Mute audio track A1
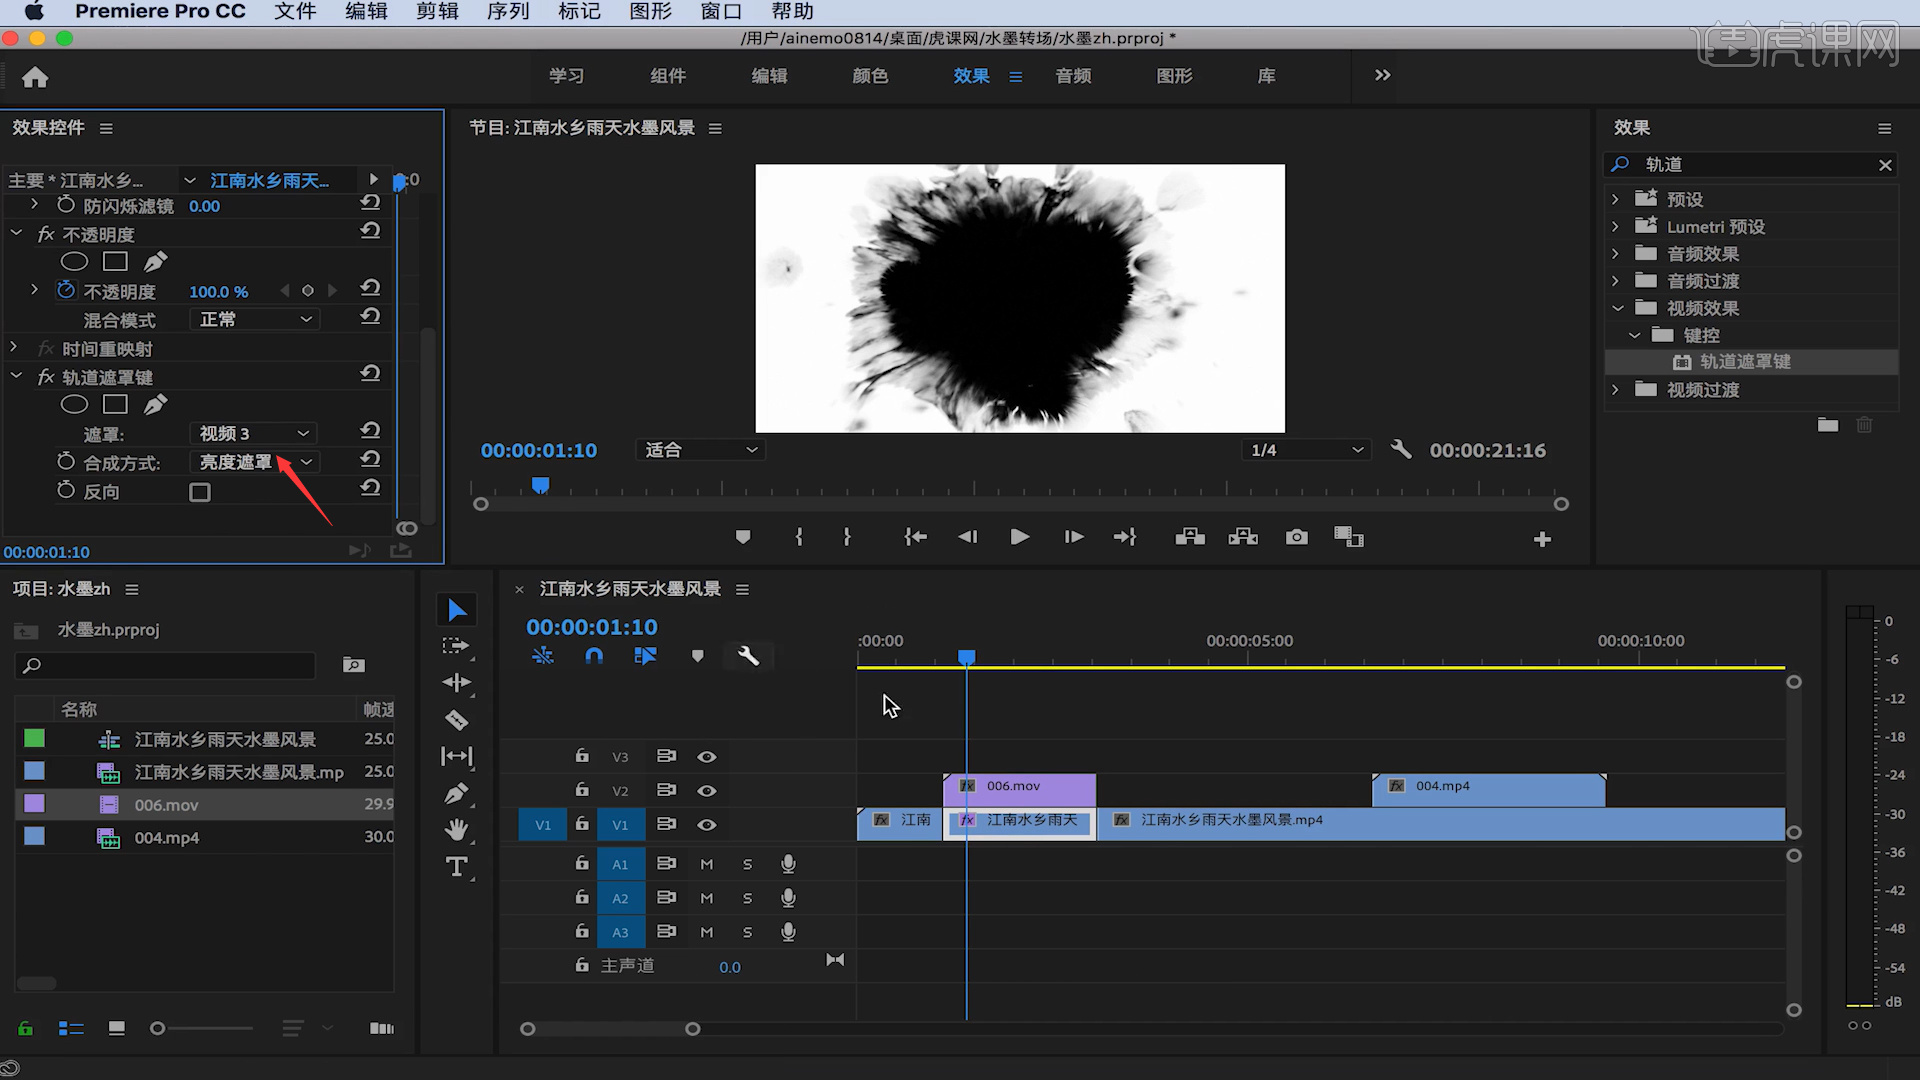 [x=706, y=864]
